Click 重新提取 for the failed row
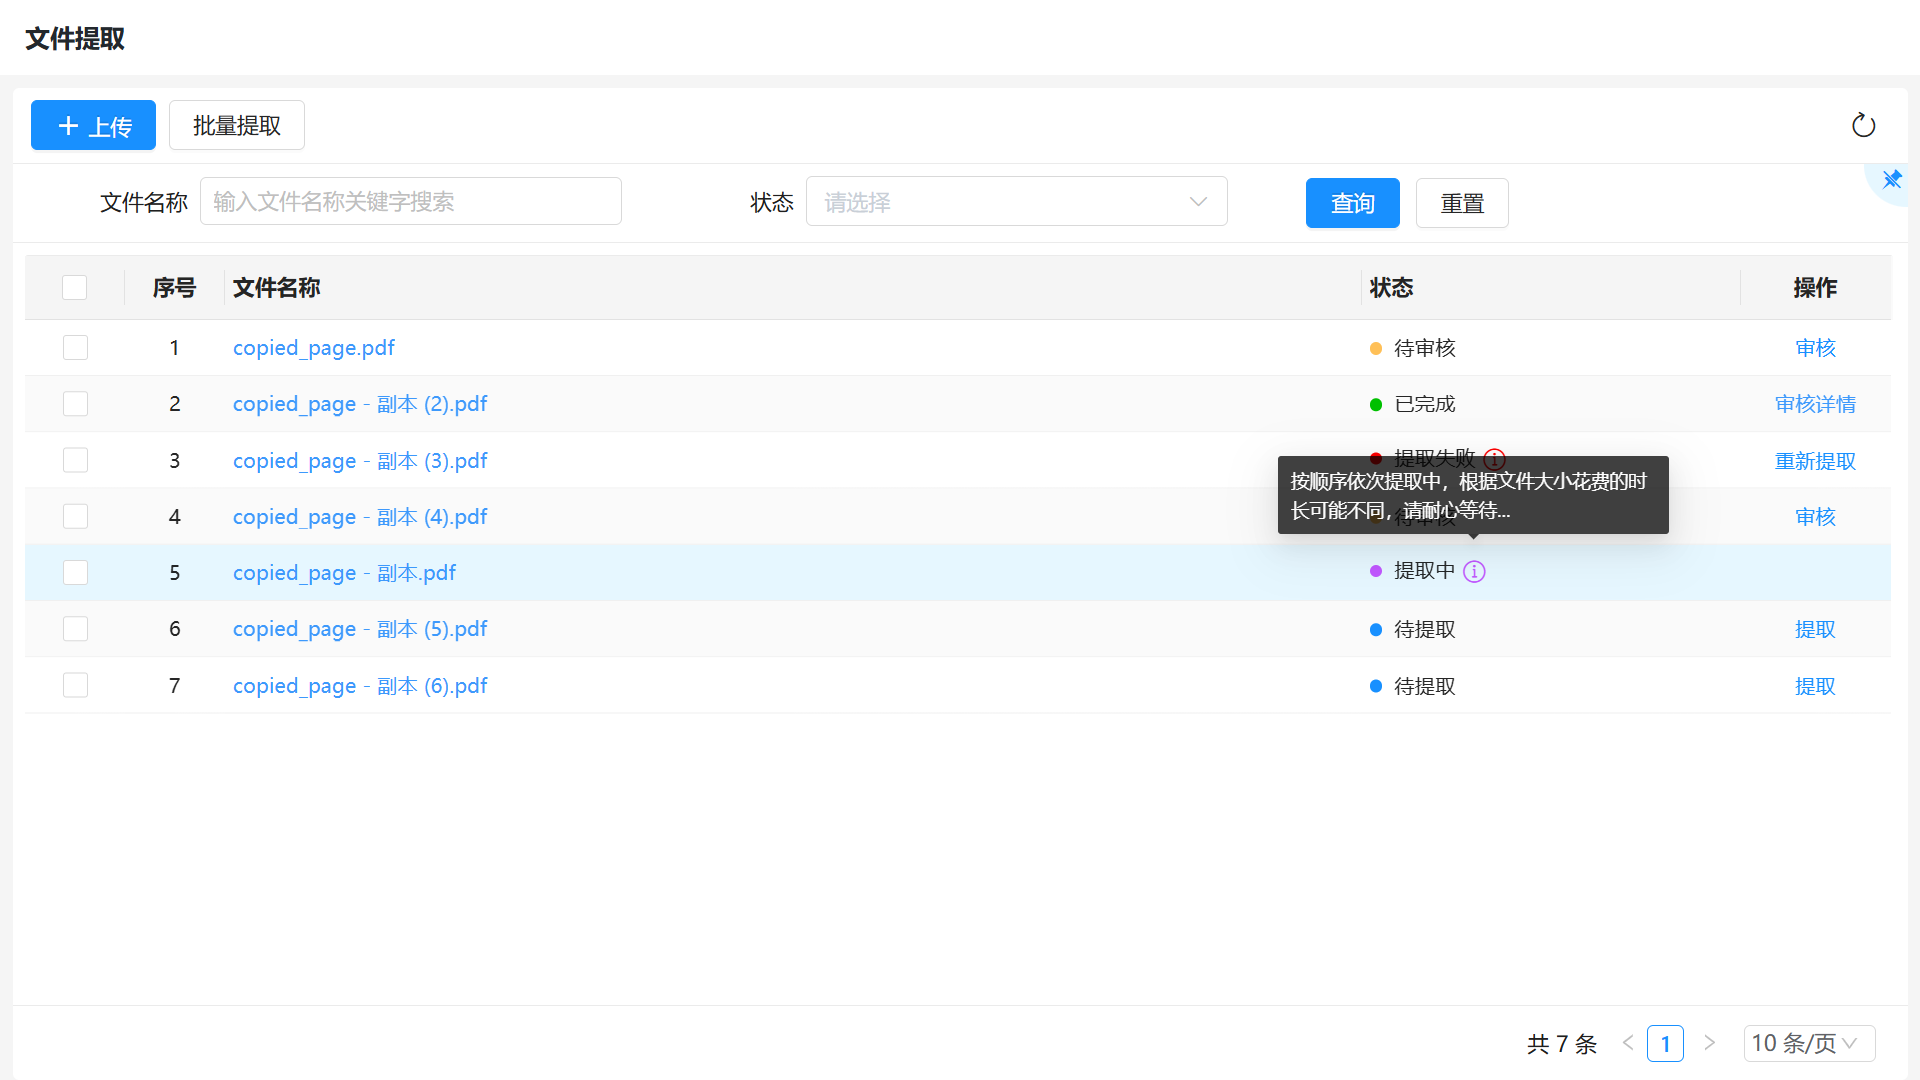The height and width of the screenshot is (1080, 1920). pyautogui.click(x=1814, y=461)
